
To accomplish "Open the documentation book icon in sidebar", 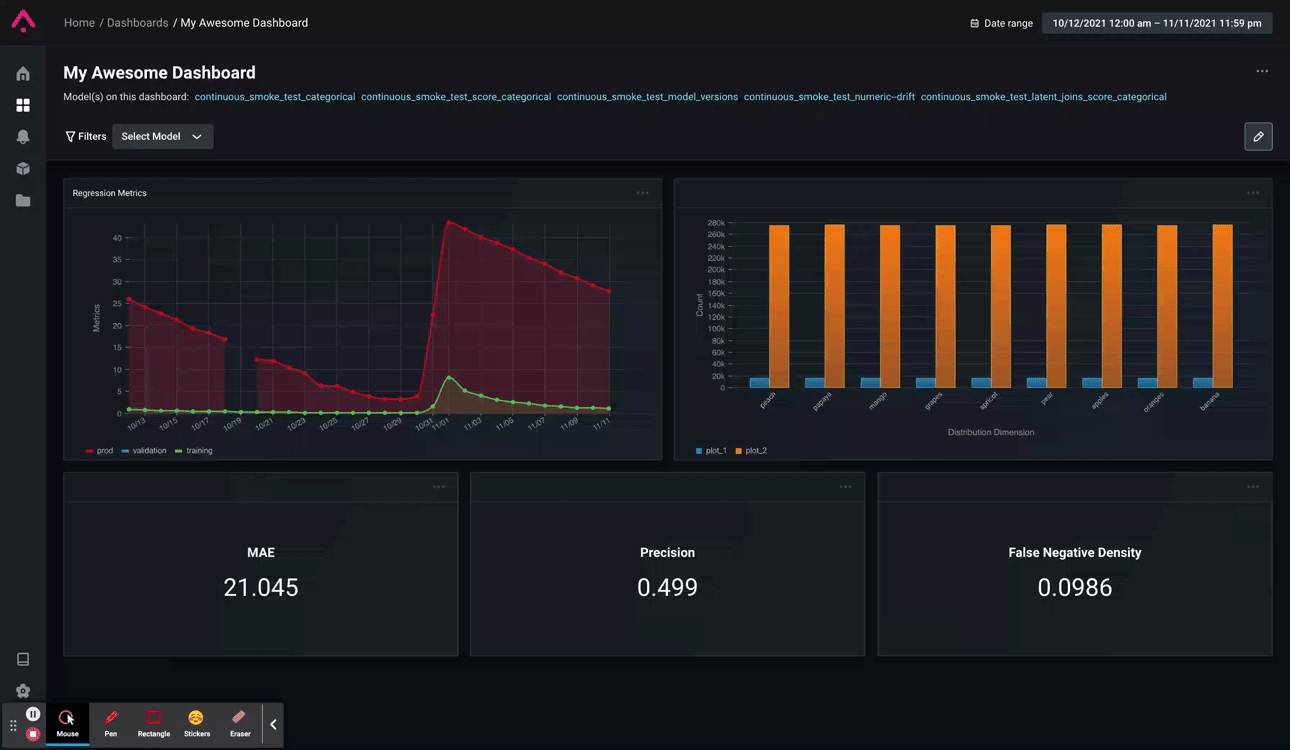I will [23, 659].
